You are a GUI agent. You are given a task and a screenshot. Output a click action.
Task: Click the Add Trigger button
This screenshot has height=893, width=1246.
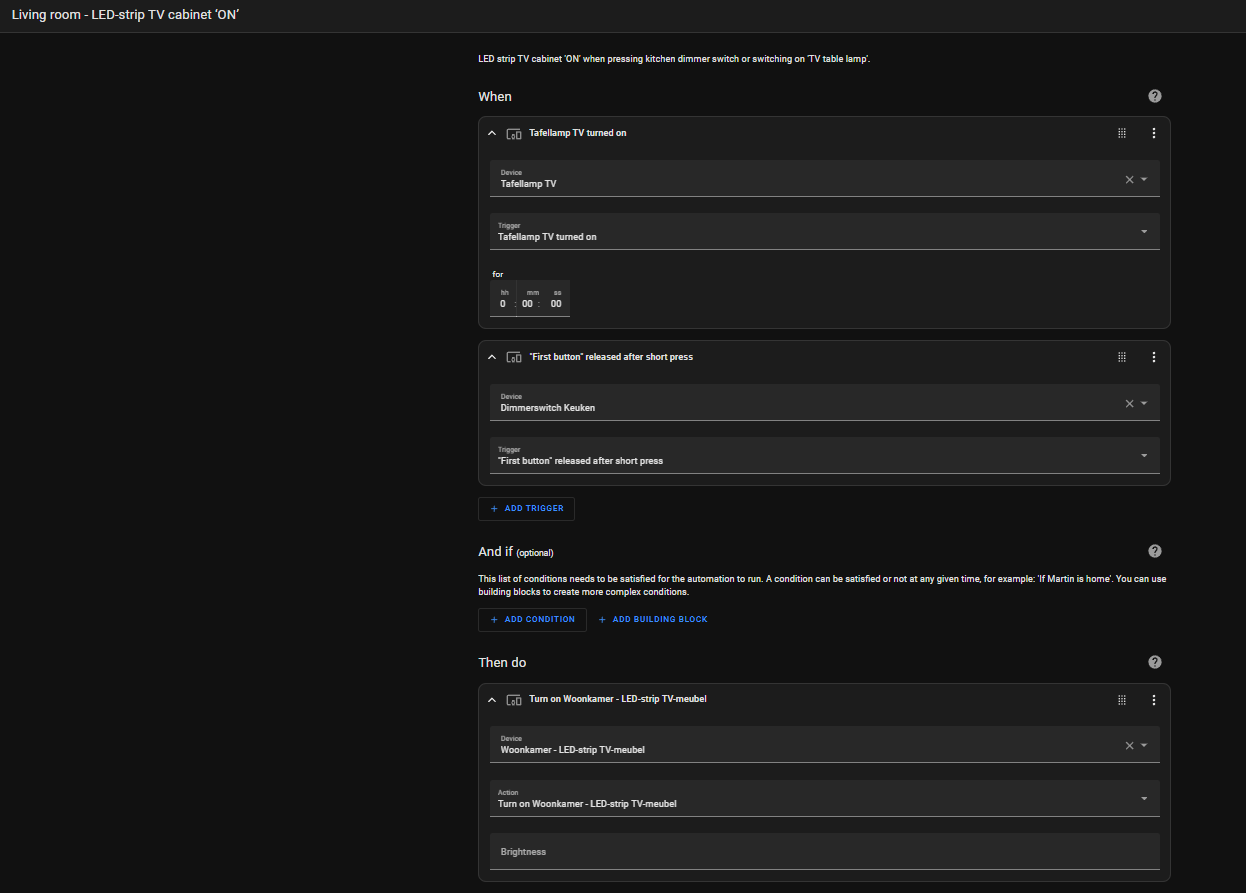tap(526, 509)
